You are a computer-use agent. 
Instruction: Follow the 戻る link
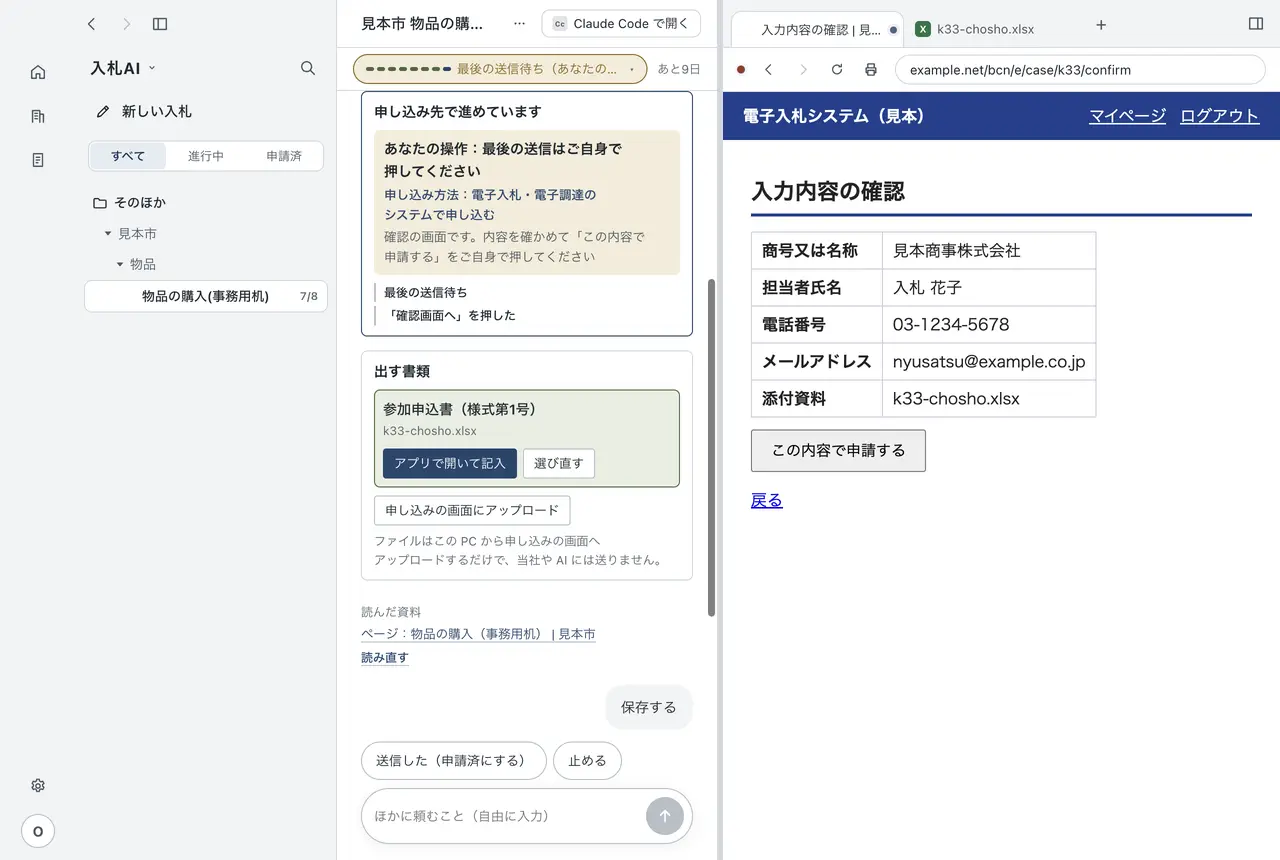[767, 501]
